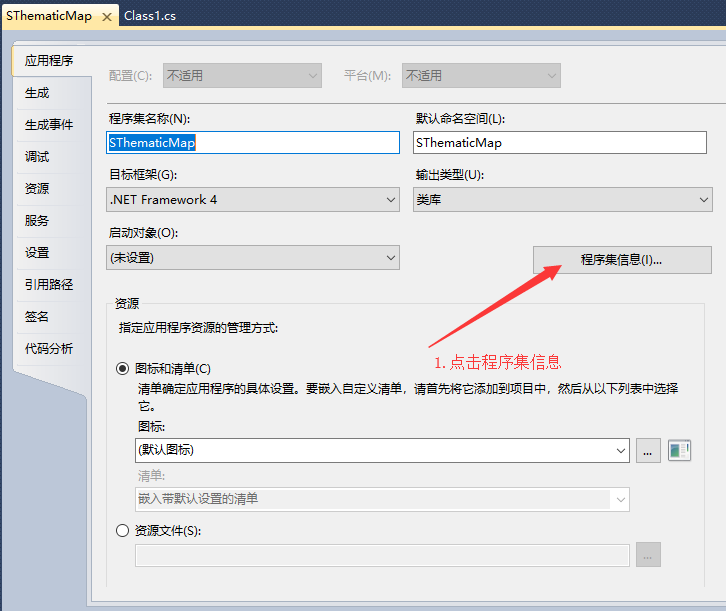
Task: Close the SThematicMap document tab
Action: [106, 17]
